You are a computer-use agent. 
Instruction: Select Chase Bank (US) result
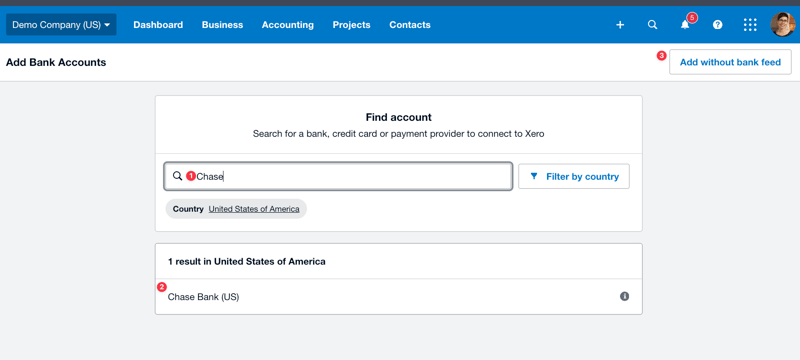pos(398,297)
